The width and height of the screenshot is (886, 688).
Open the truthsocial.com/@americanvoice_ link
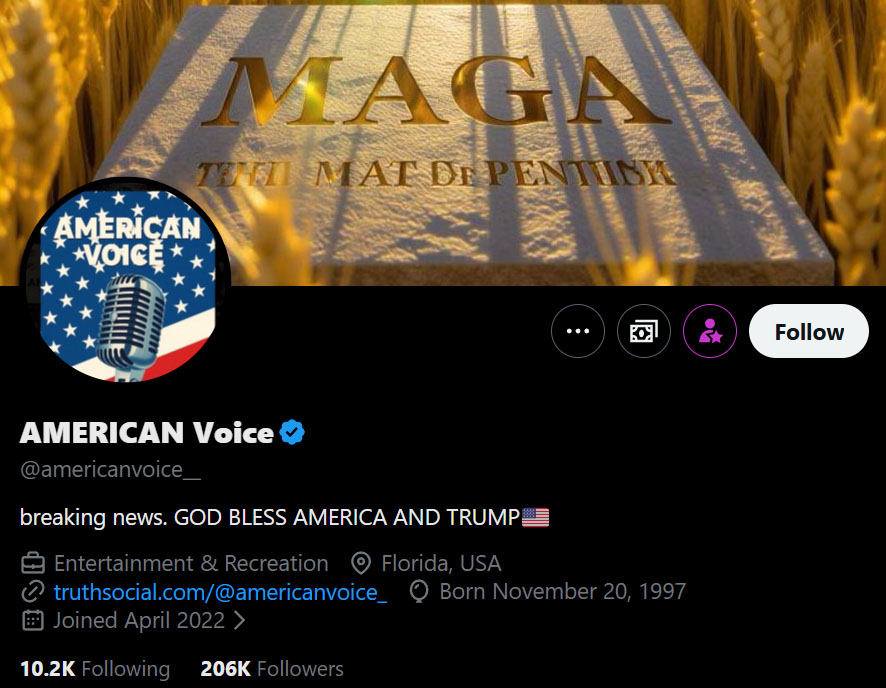pyautogui.click(x=220, y=591)
